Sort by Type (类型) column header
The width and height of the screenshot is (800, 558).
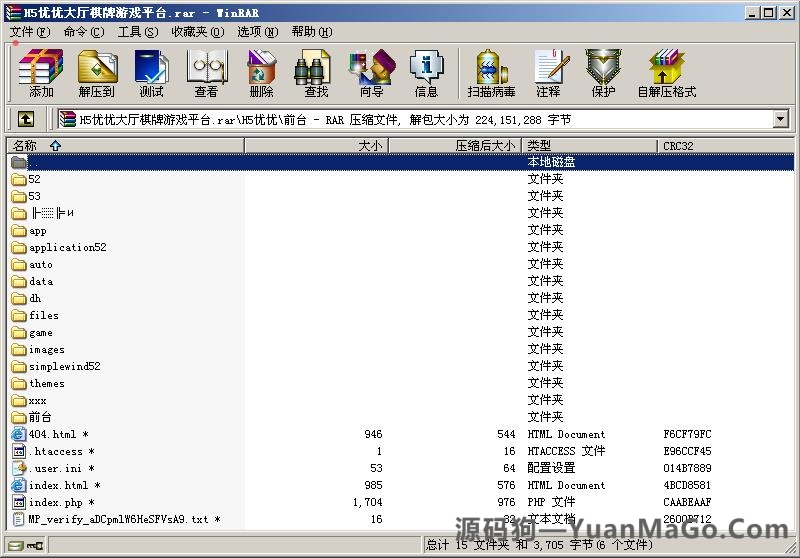(589, 146)
